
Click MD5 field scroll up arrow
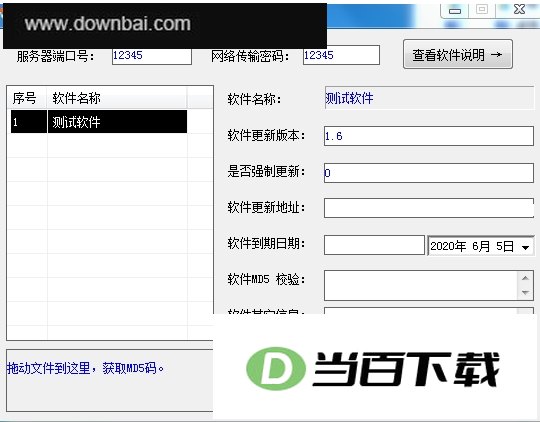point(525,278)
